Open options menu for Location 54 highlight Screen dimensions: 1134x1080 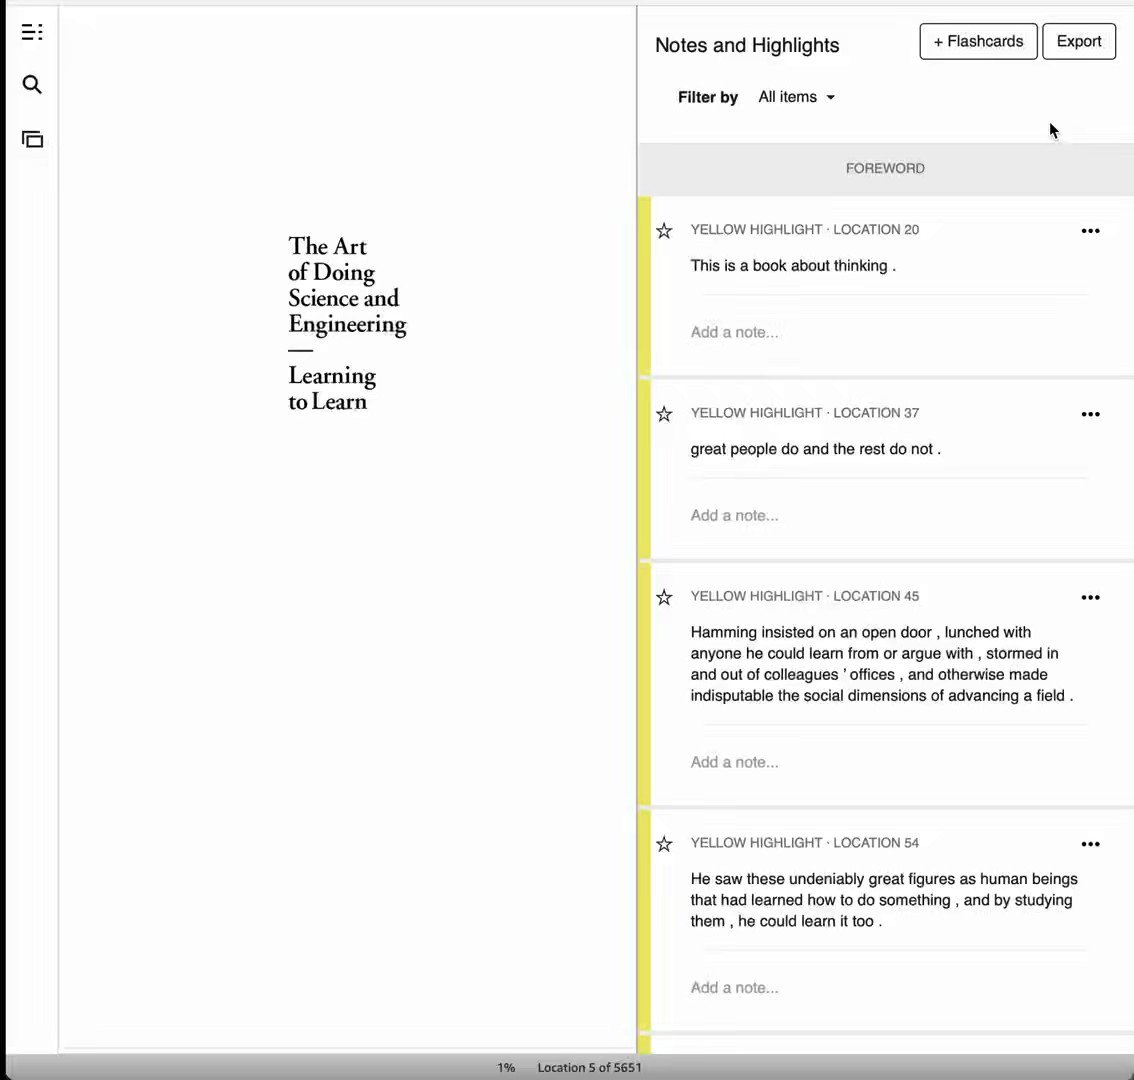pyautogui.click(x=1090, y=843)
